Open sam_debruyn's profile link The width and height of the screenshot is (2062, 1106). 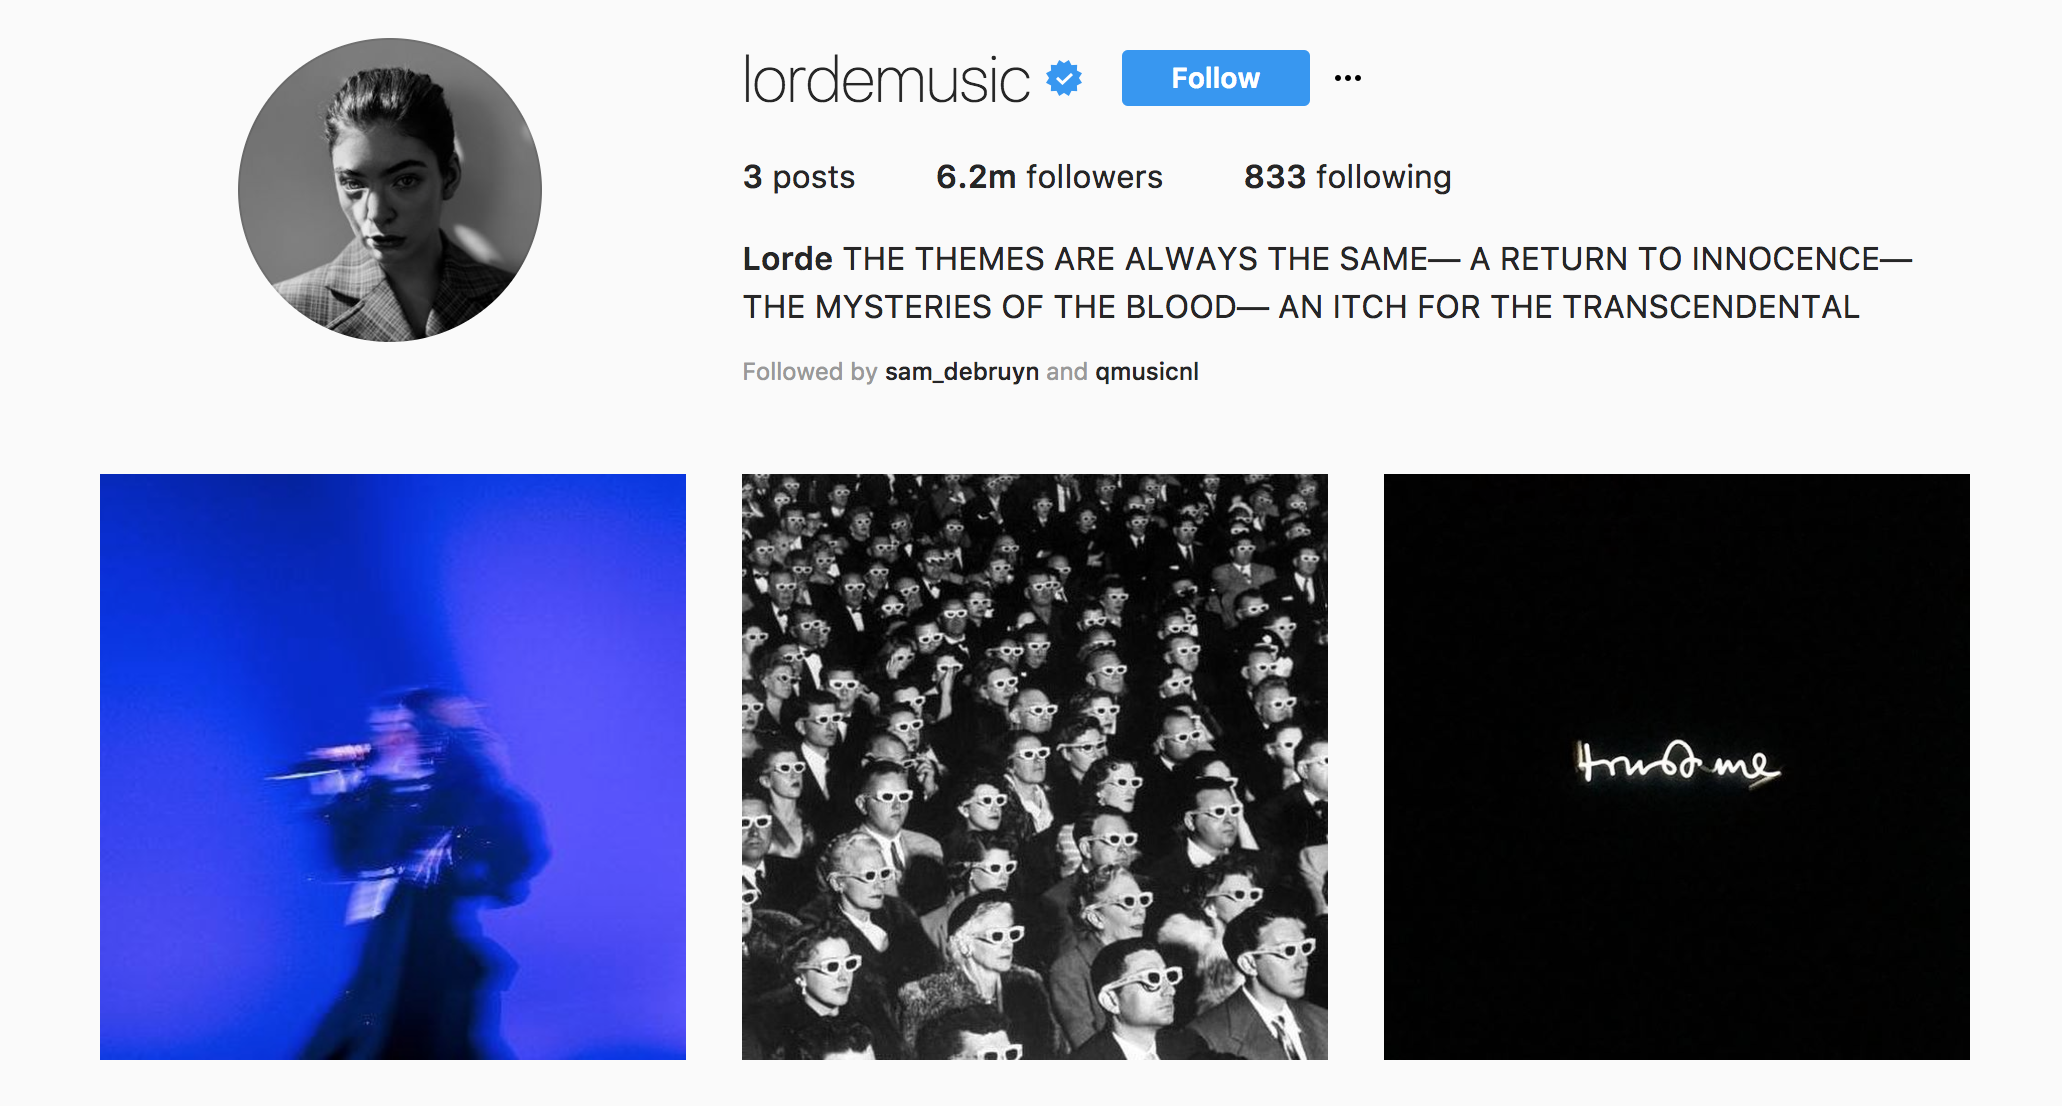pos(962,372)
